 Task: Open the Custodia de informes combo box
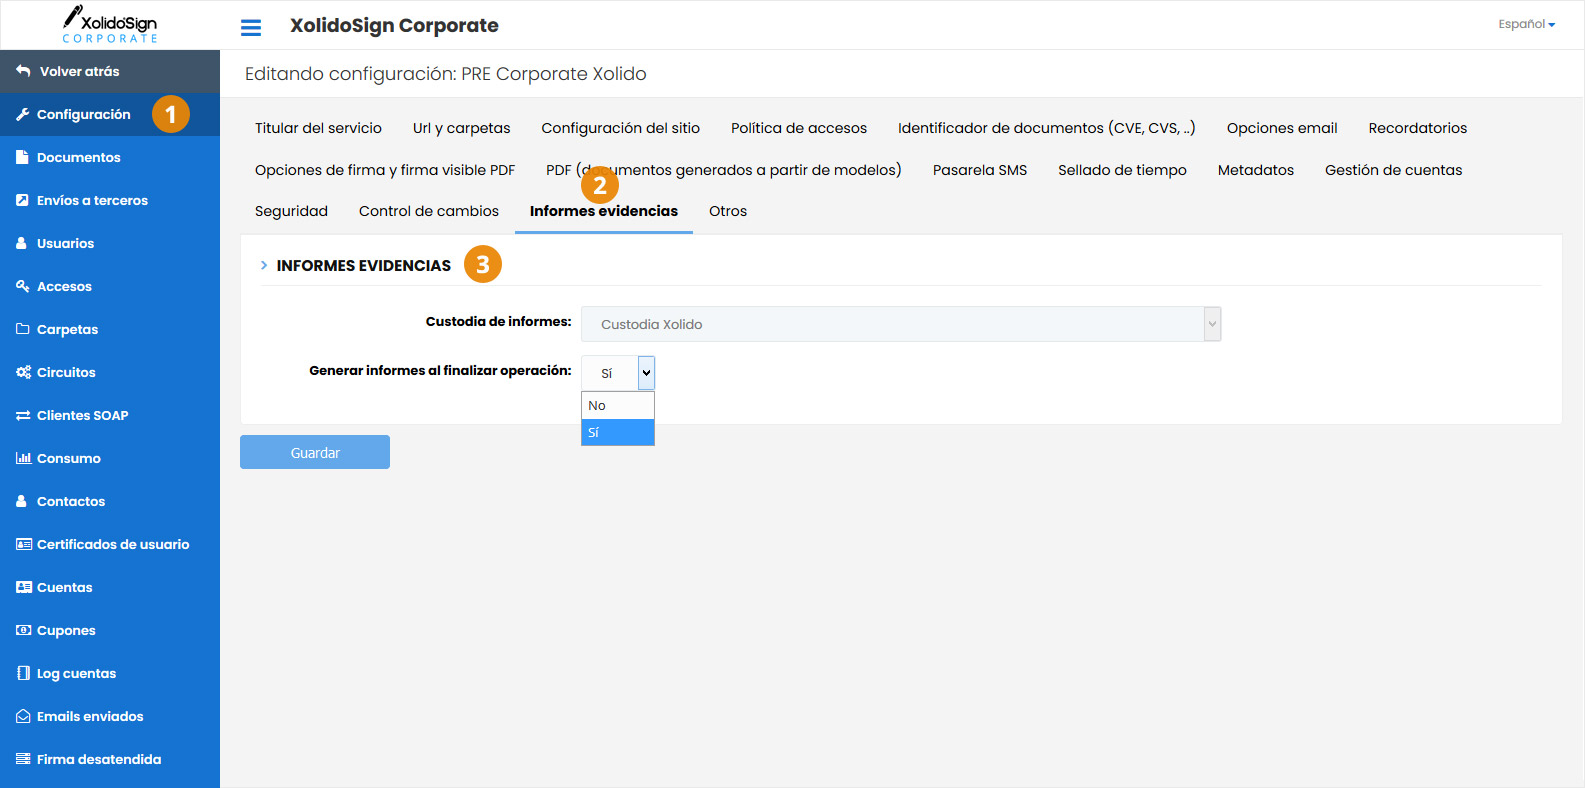pos(900,324)
